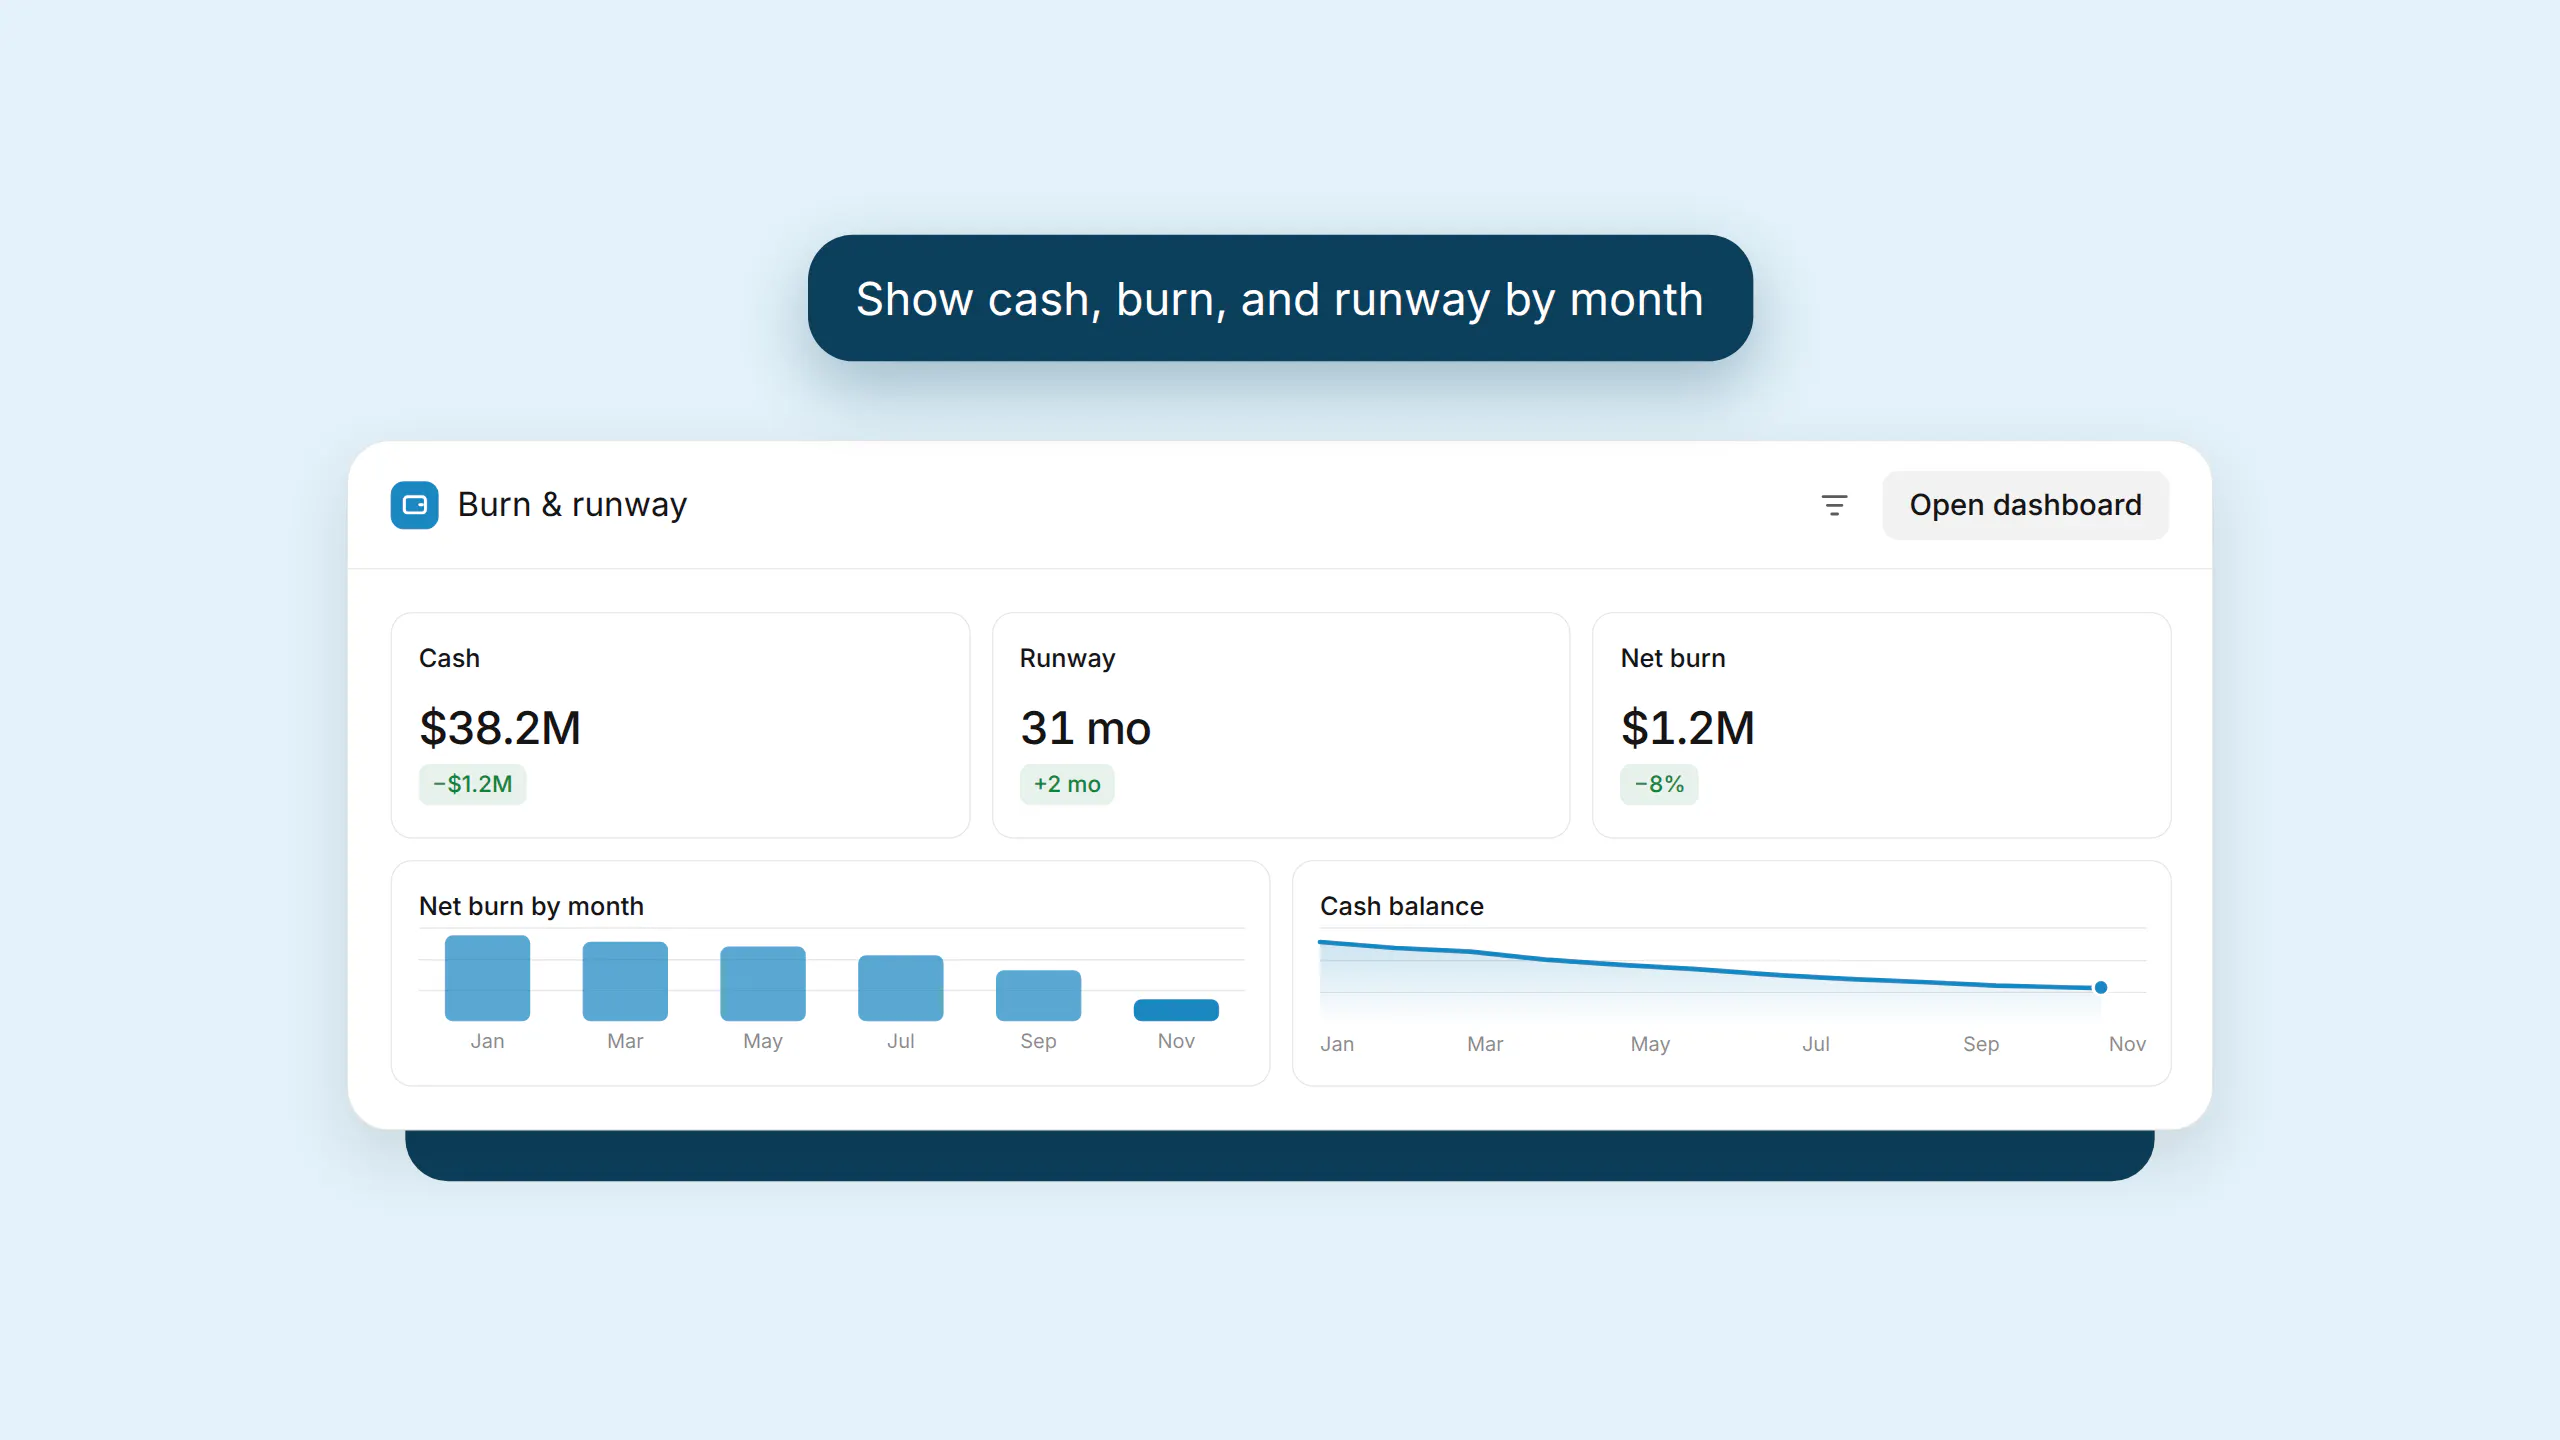Click the 'Net burn by month' chart title
The width and height of the screenshot is (2560, 1440).
(531, 906)
